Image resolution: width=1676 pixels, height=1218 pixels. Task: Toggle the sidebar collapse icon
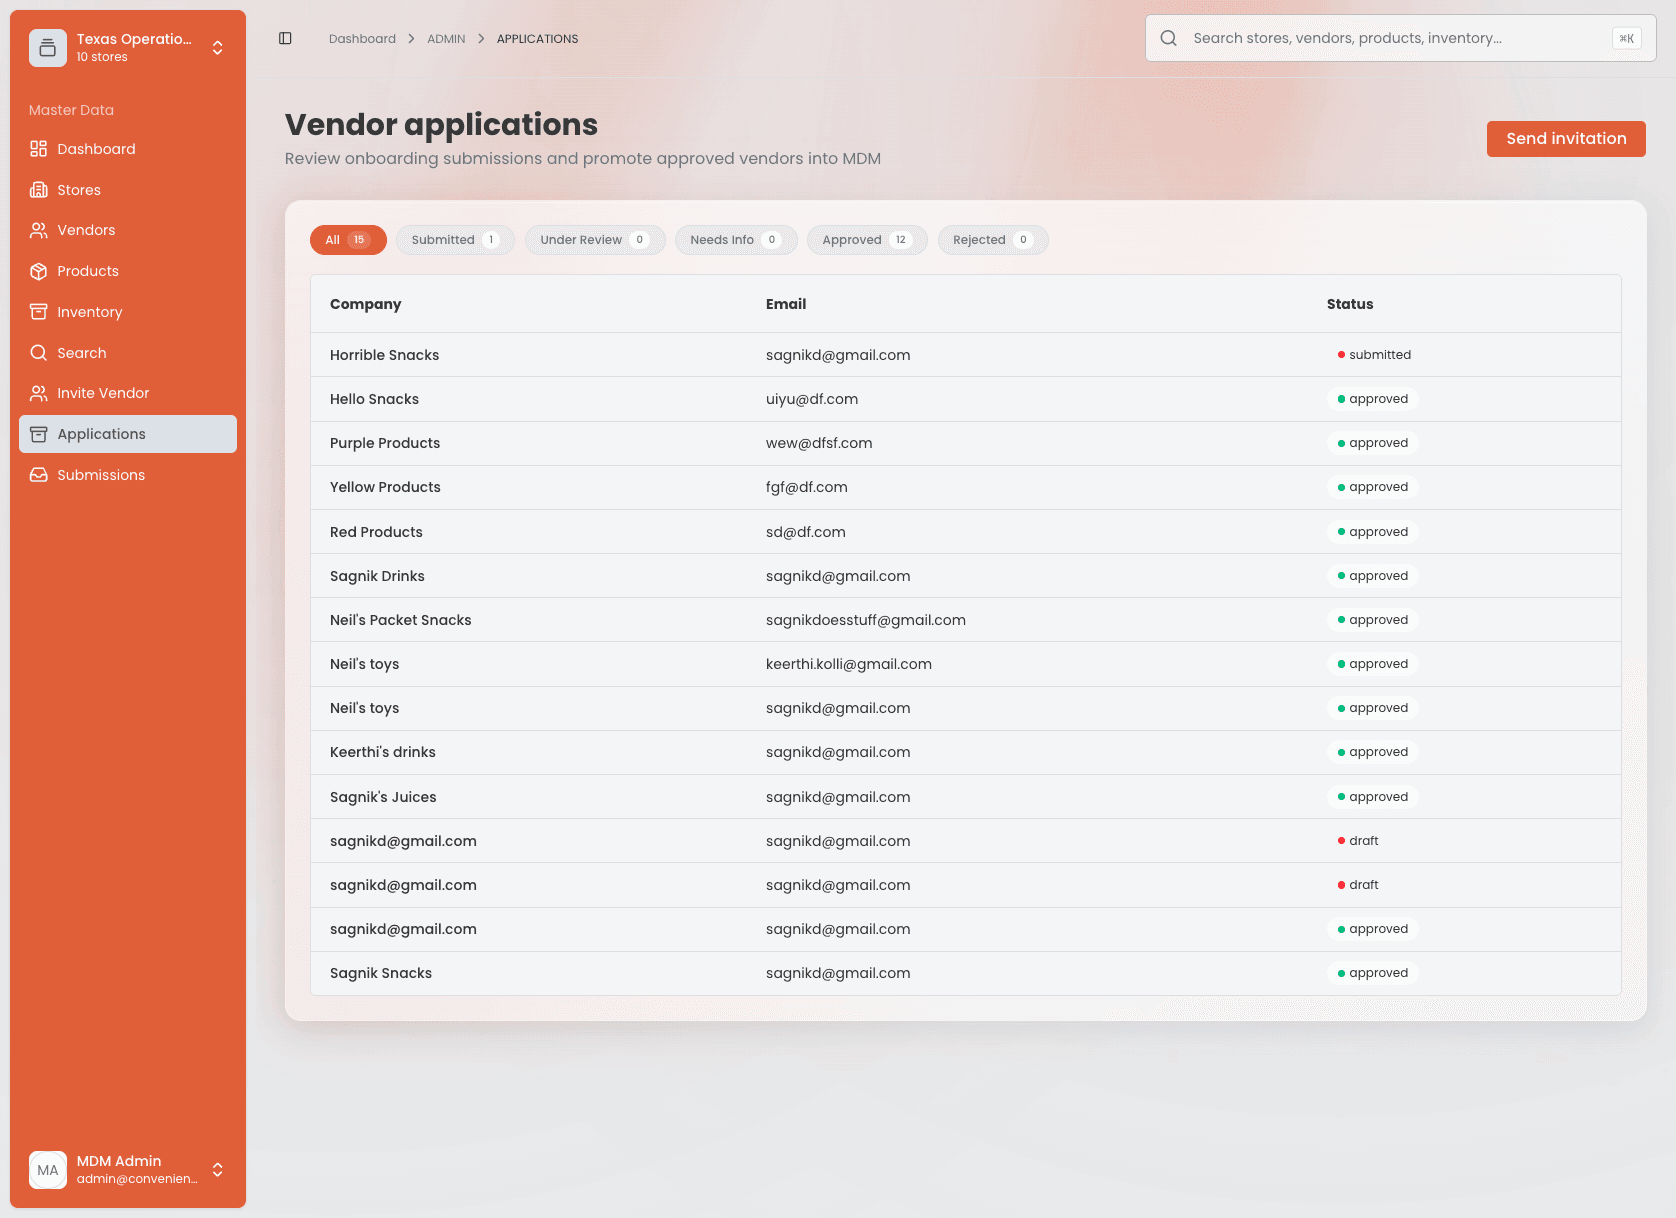[x=285, y=38]
